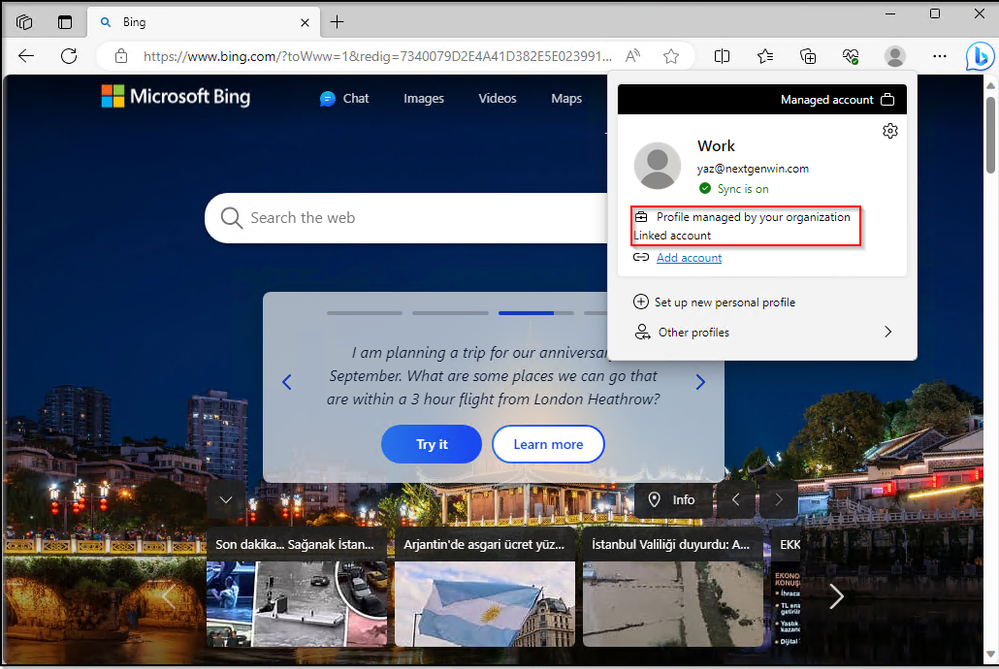Click the yaz@nextgenwin.com email text
This screenshot has width=999, height=669.
click(752, 169)
